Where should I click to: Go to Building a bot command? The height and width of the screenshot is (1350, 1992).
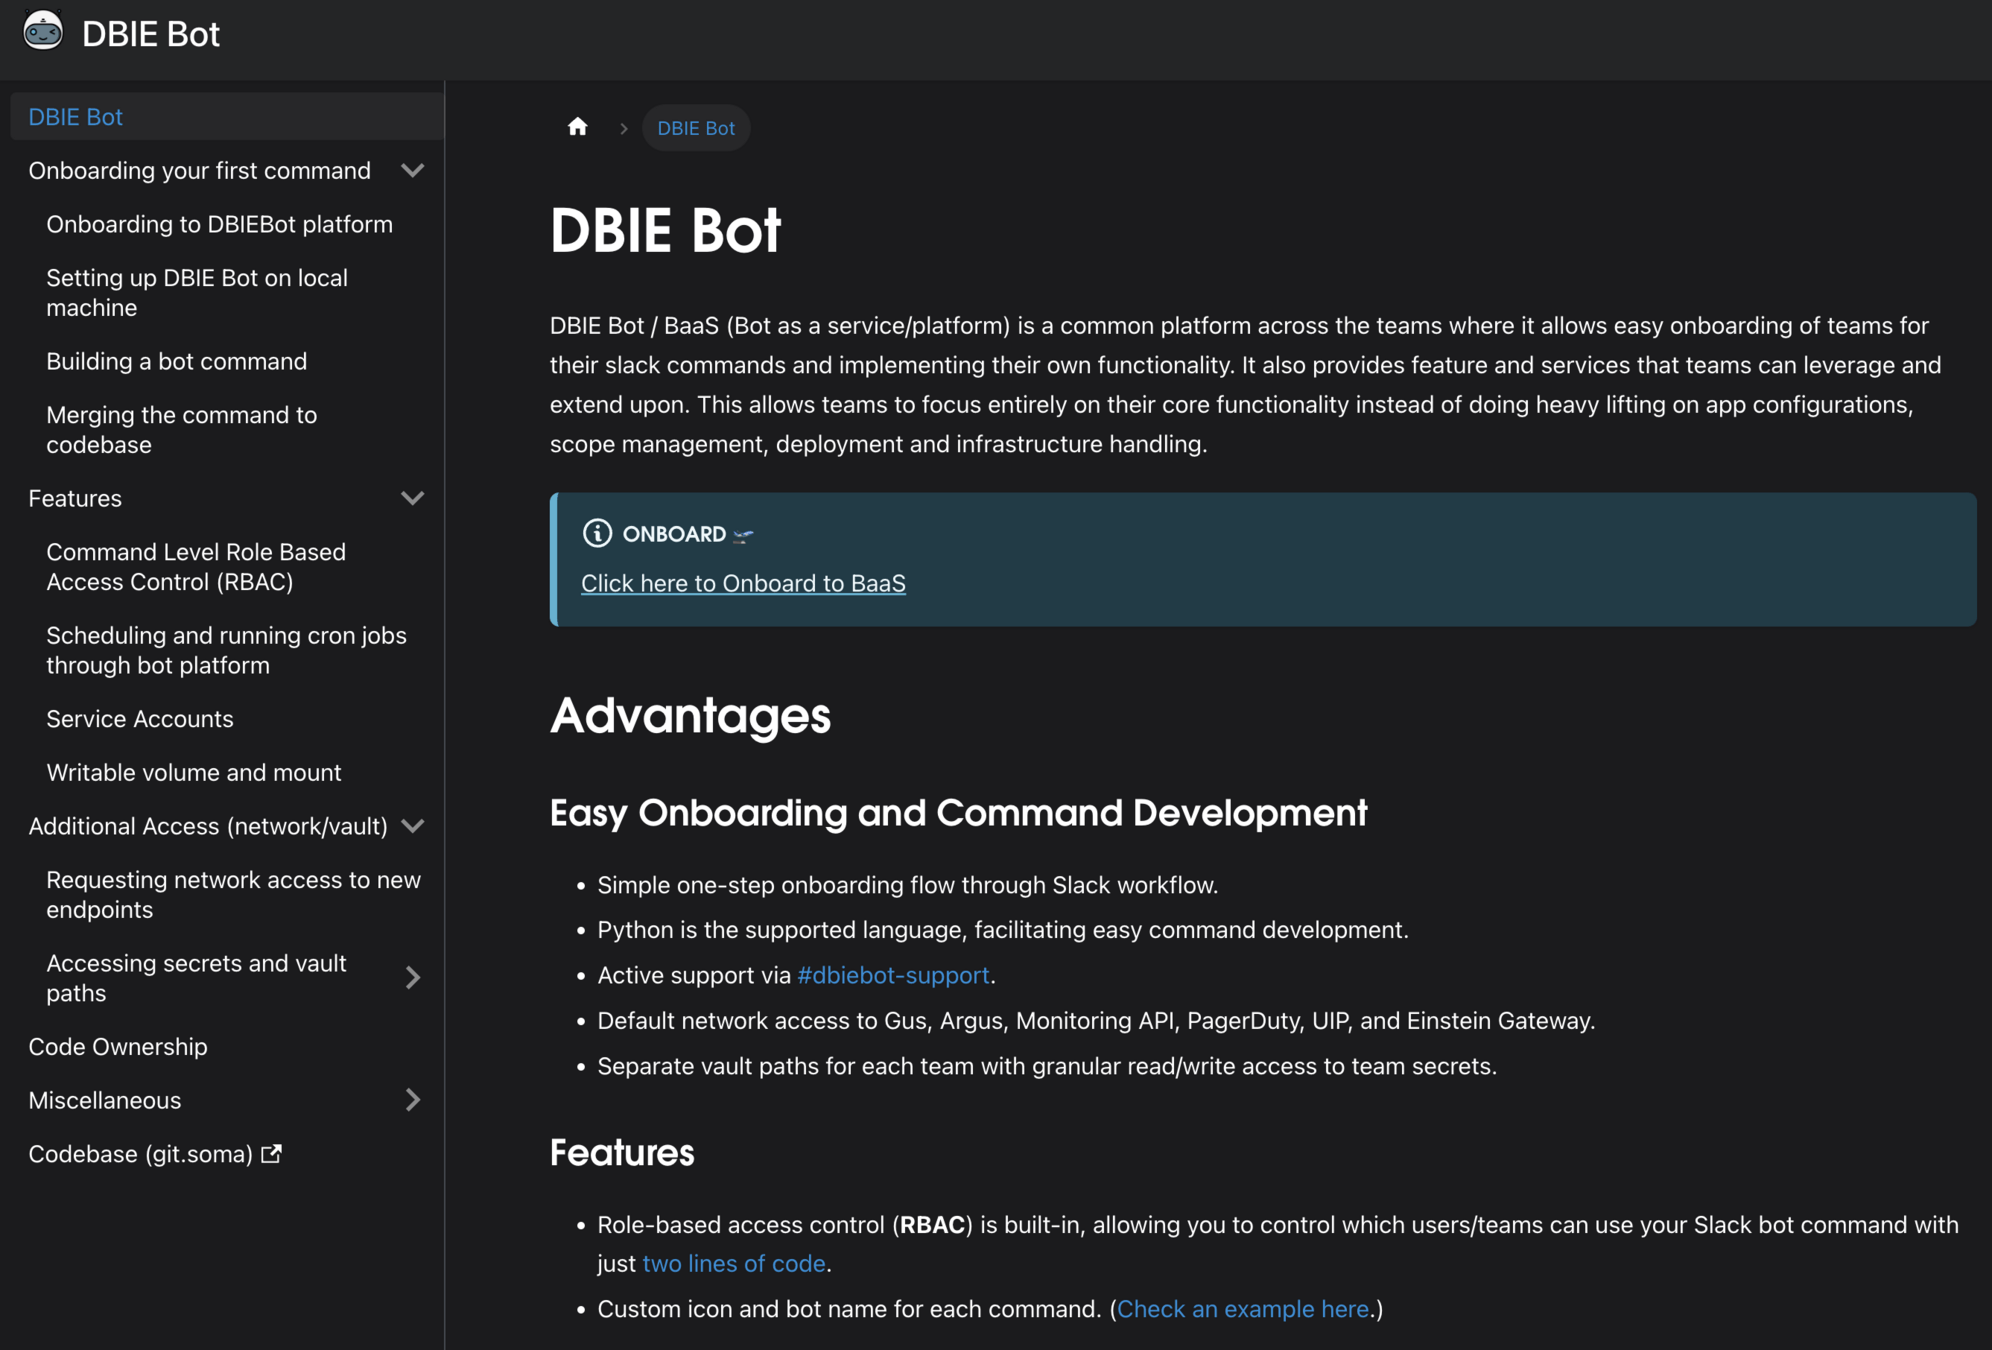176,361
